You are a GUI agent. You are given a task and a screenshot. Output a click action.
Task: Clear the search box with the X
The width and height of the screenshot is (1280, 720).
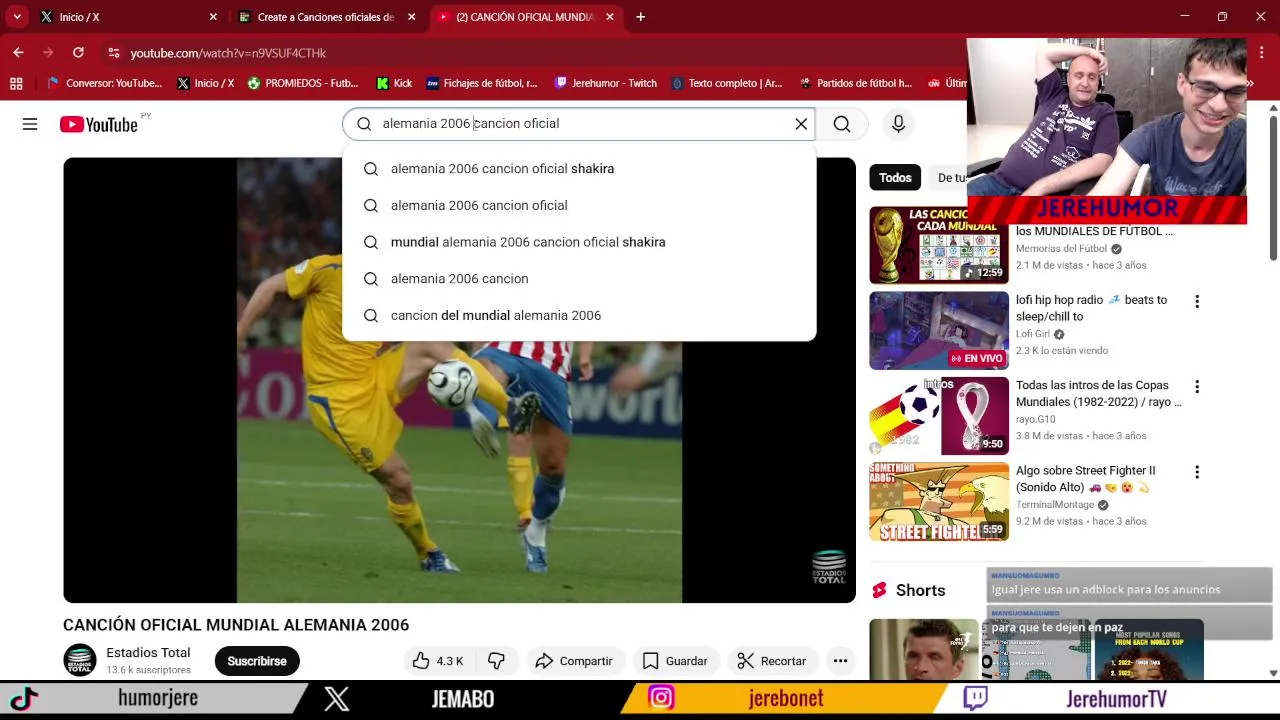pyautogui.click(x=801, y=124)
